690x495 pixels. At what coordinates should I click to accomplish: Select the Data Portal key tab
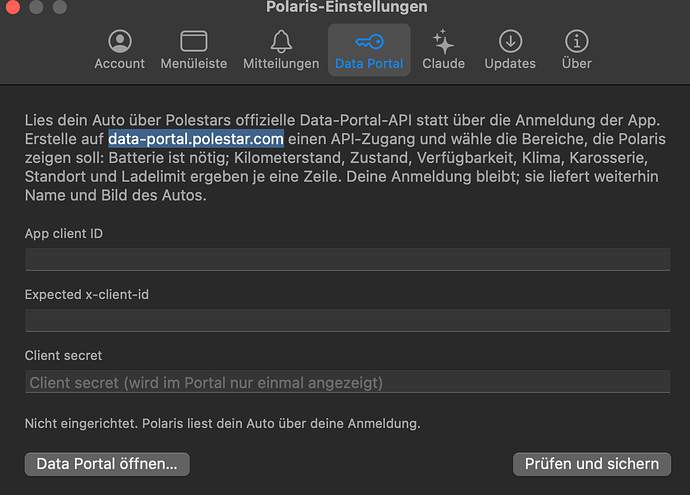click(369, 50)
